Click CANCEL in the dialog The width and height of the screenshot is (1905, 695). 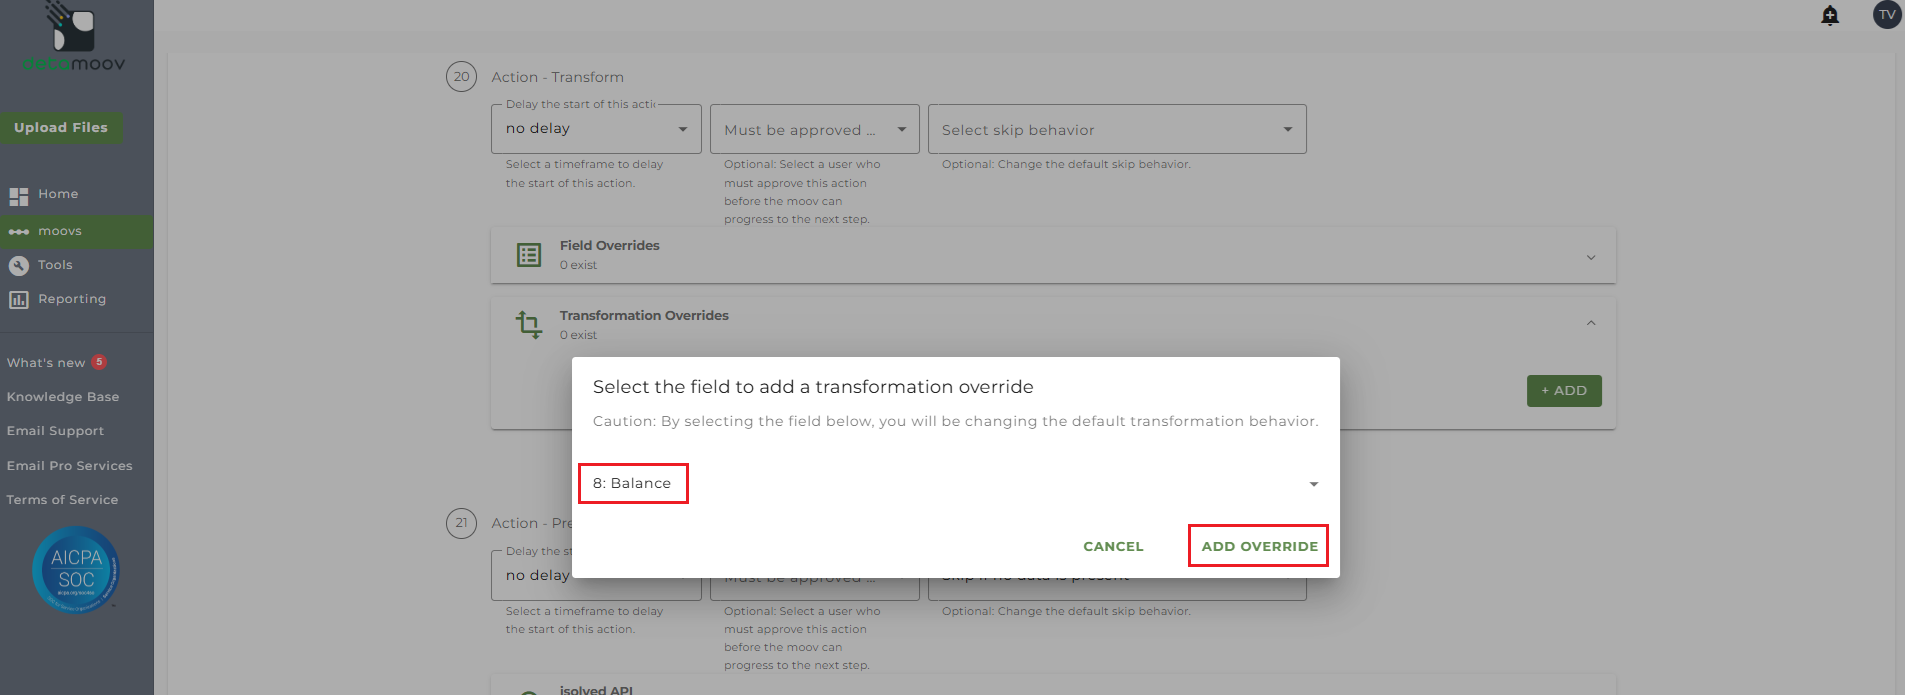[1113, 546]
